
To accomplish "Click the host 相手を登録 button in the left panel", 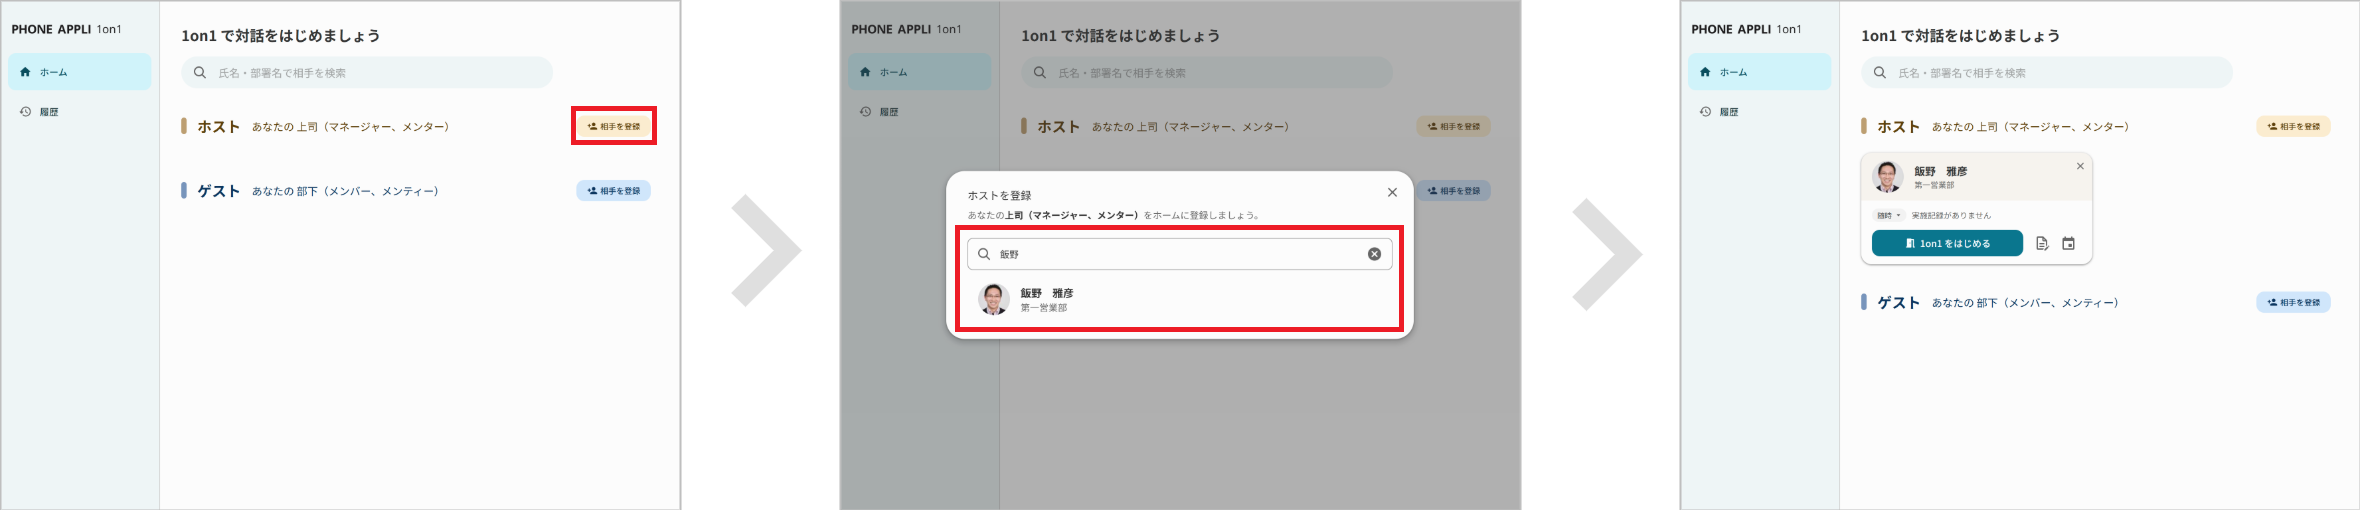I will click(x=614, y=126).
